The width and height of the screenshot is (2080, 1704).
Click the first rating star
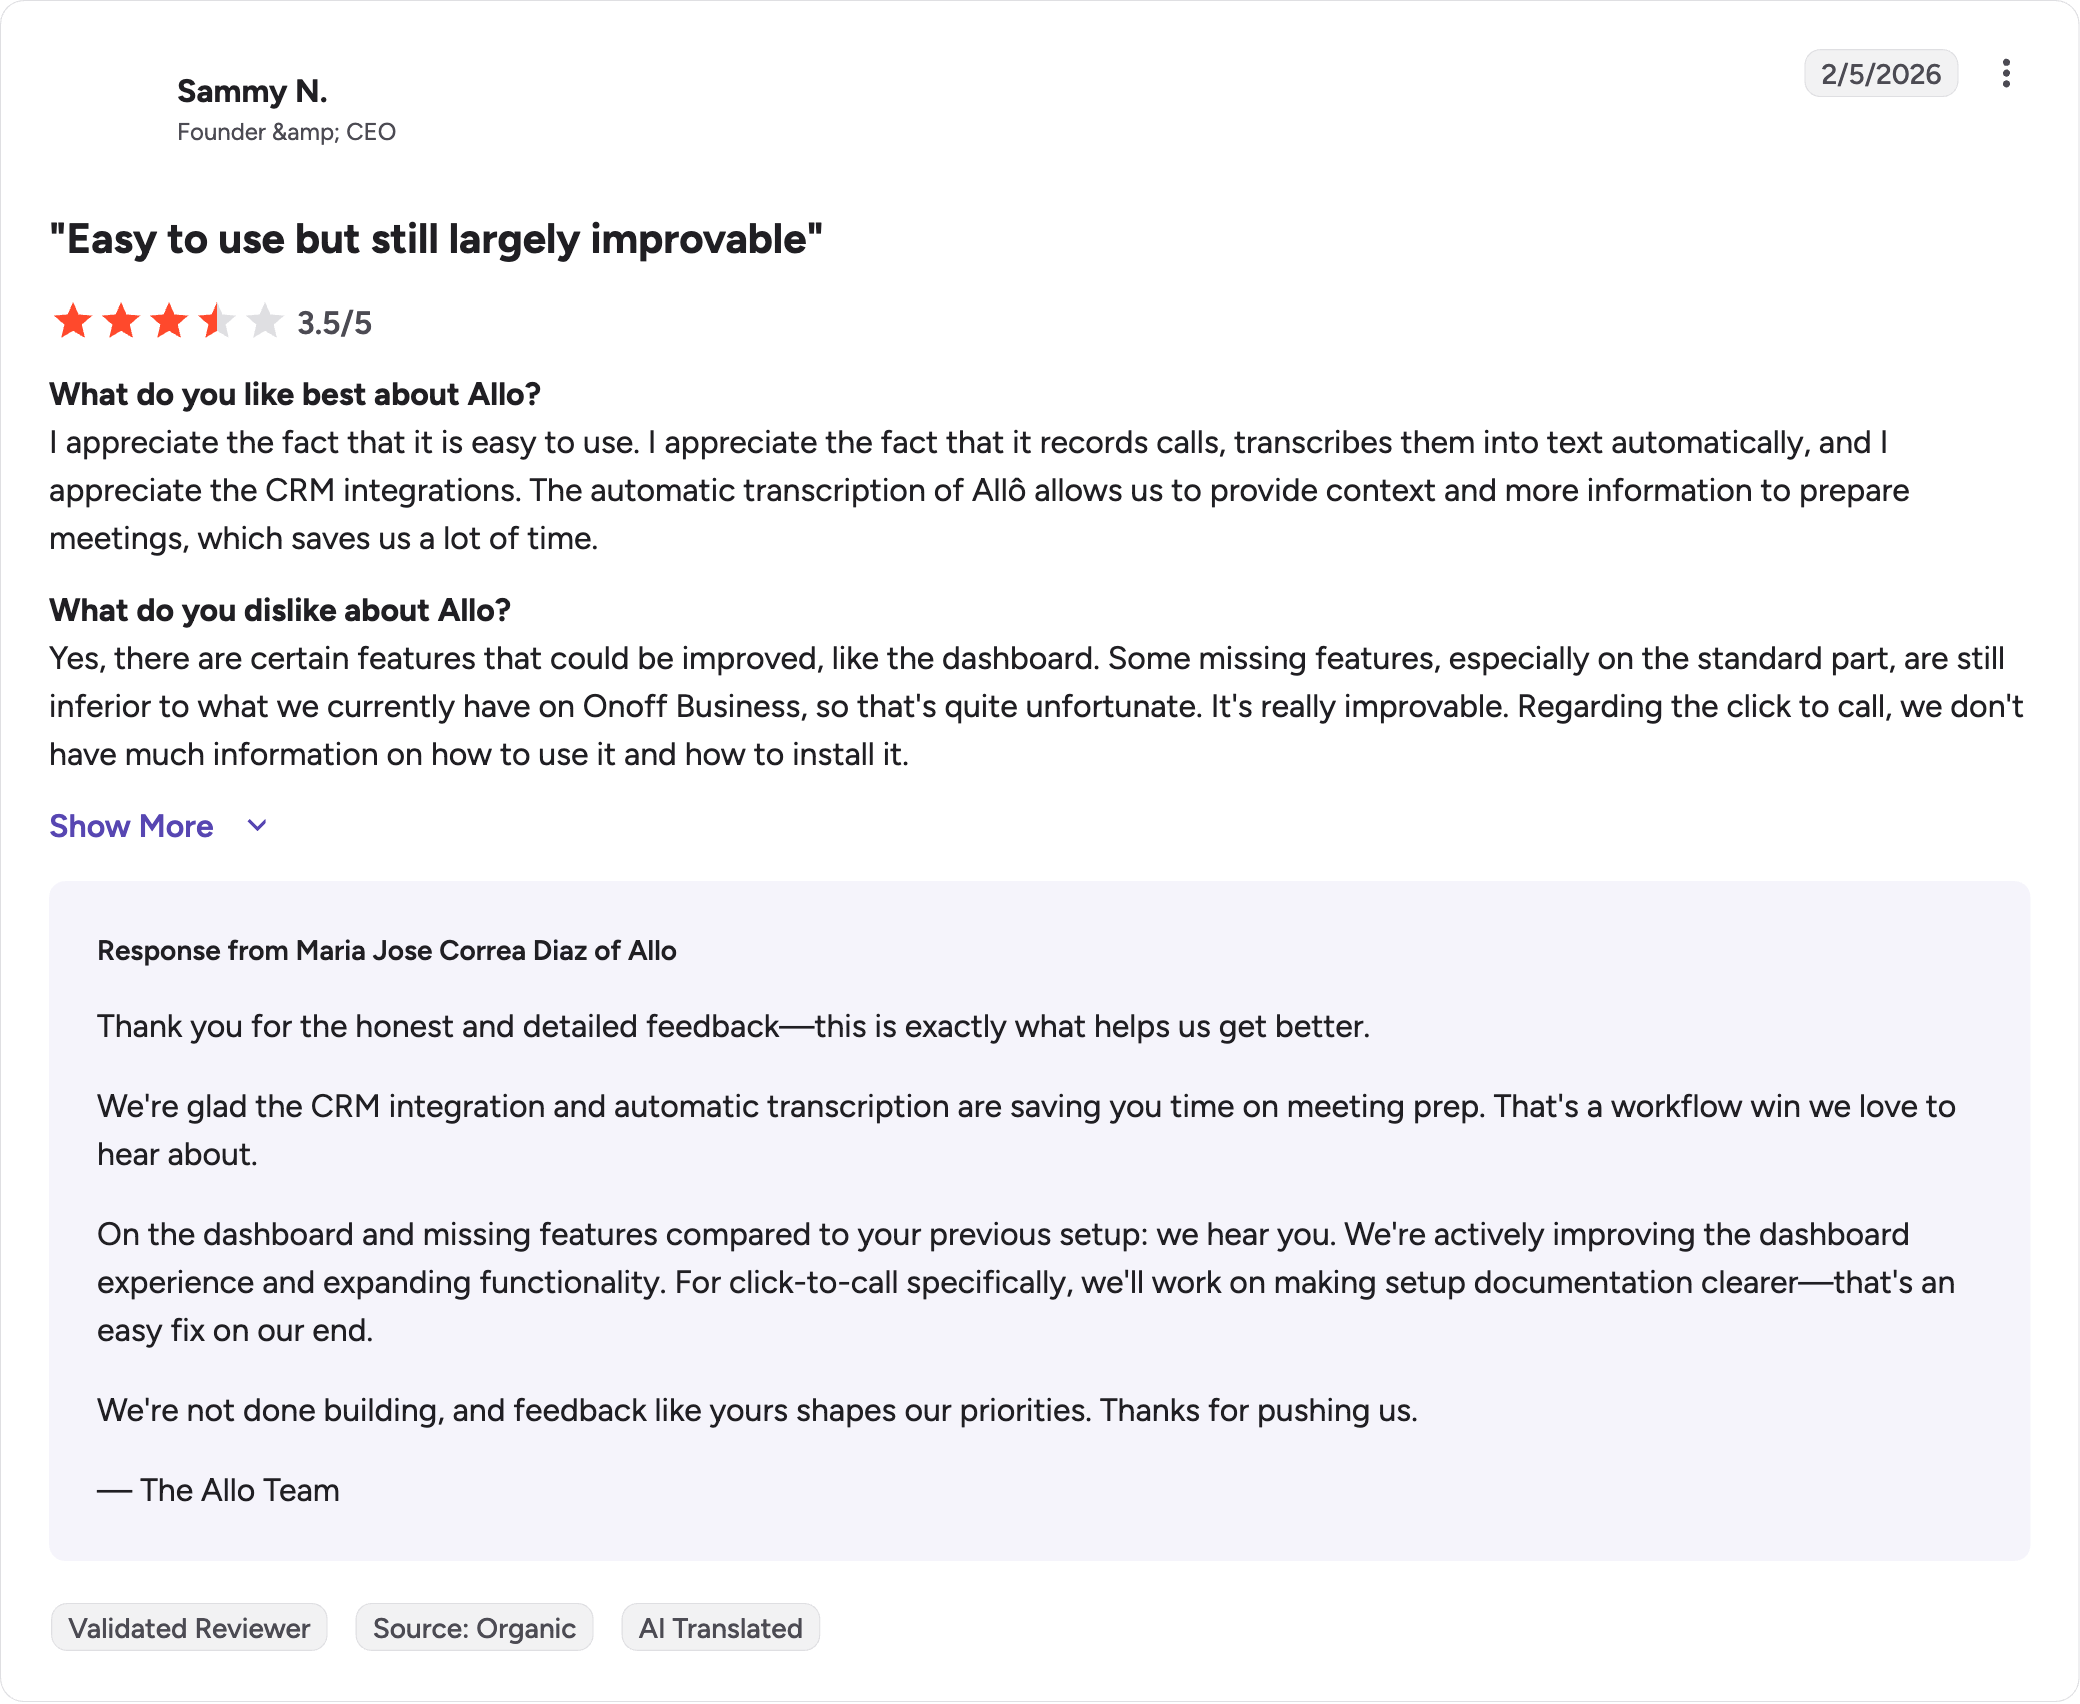[x=73, y=322]
